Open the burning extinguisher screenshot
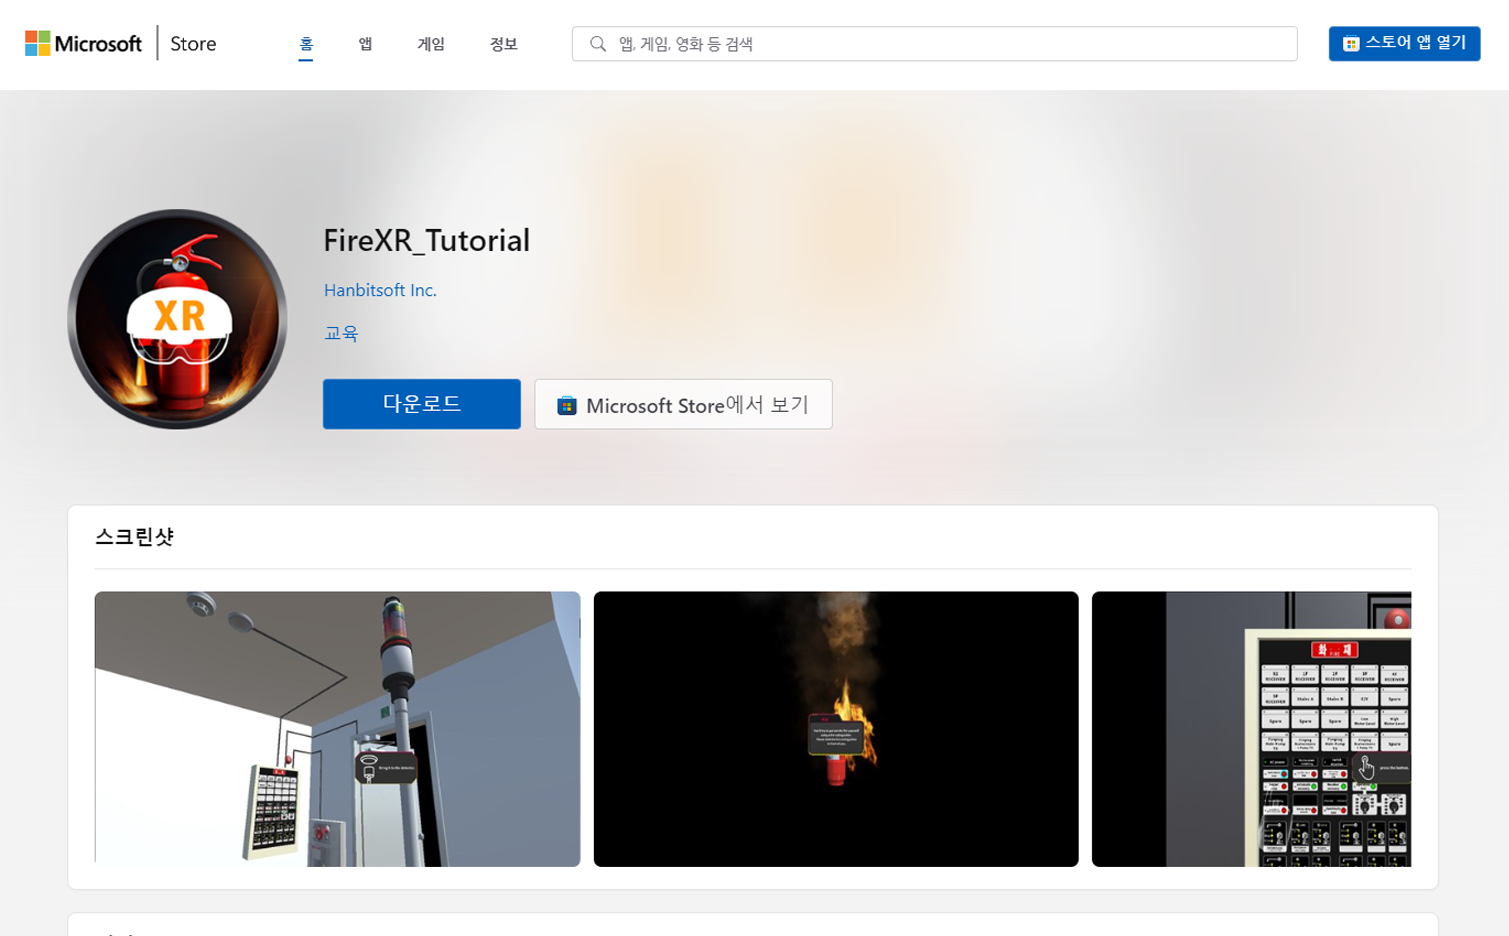This screenshot has height=936, width=1509. tap(836, 729)
